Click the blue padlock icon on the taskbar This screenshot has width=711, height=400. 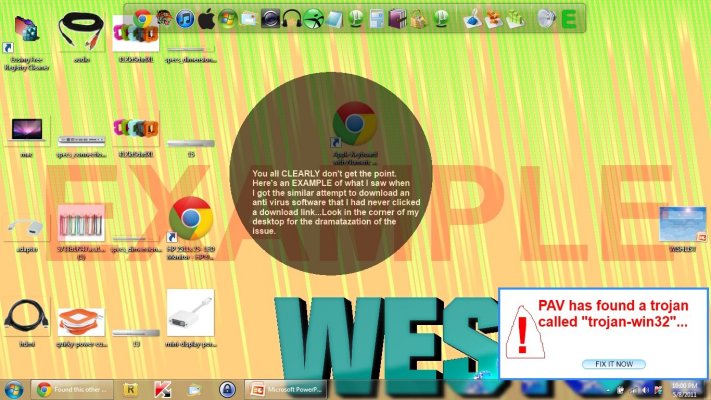tap(227, 390)
